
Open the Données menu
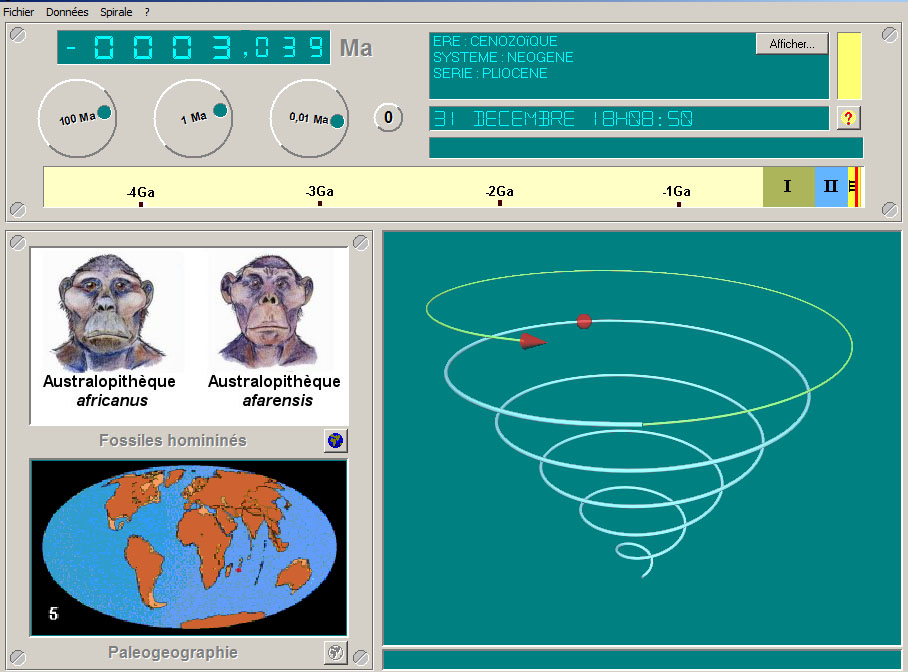[67, 12]
